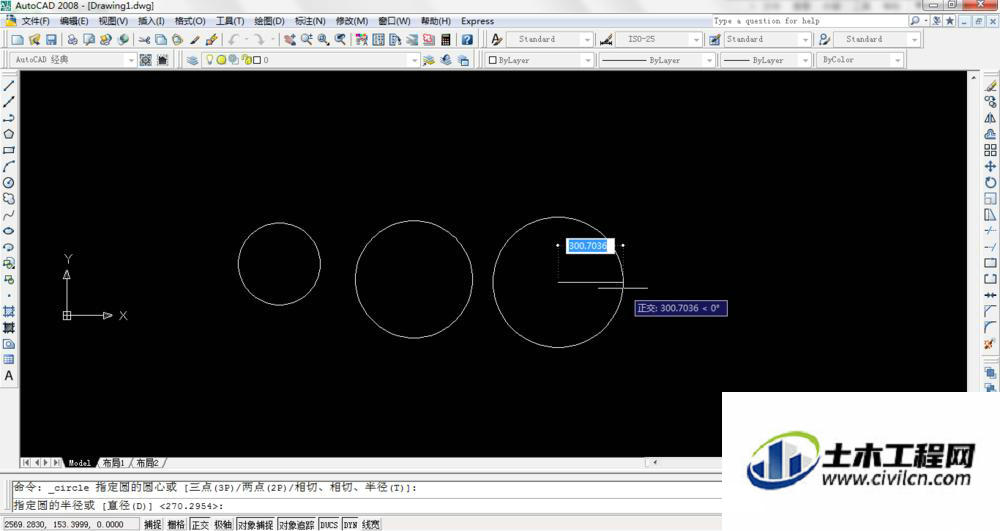Click the Move modify tool

pyautogui.click(x=990, y=166)
